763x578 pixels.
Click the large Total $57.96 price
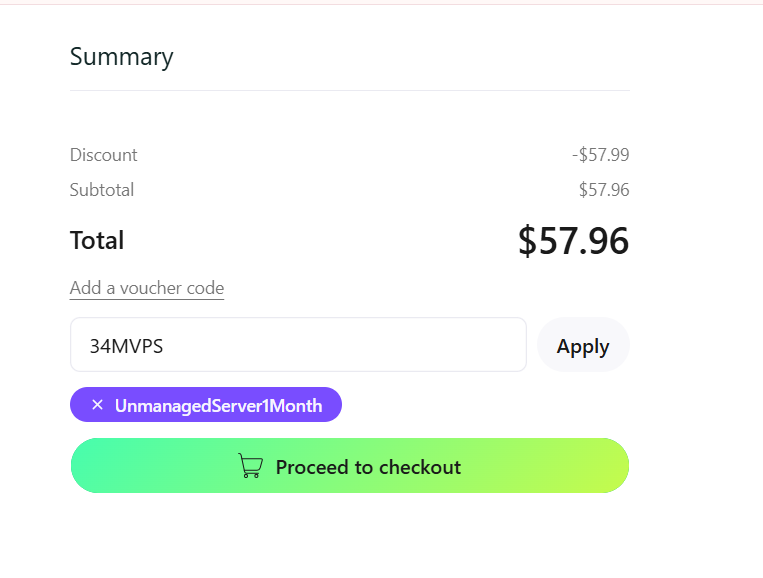[x=573, y=241]
